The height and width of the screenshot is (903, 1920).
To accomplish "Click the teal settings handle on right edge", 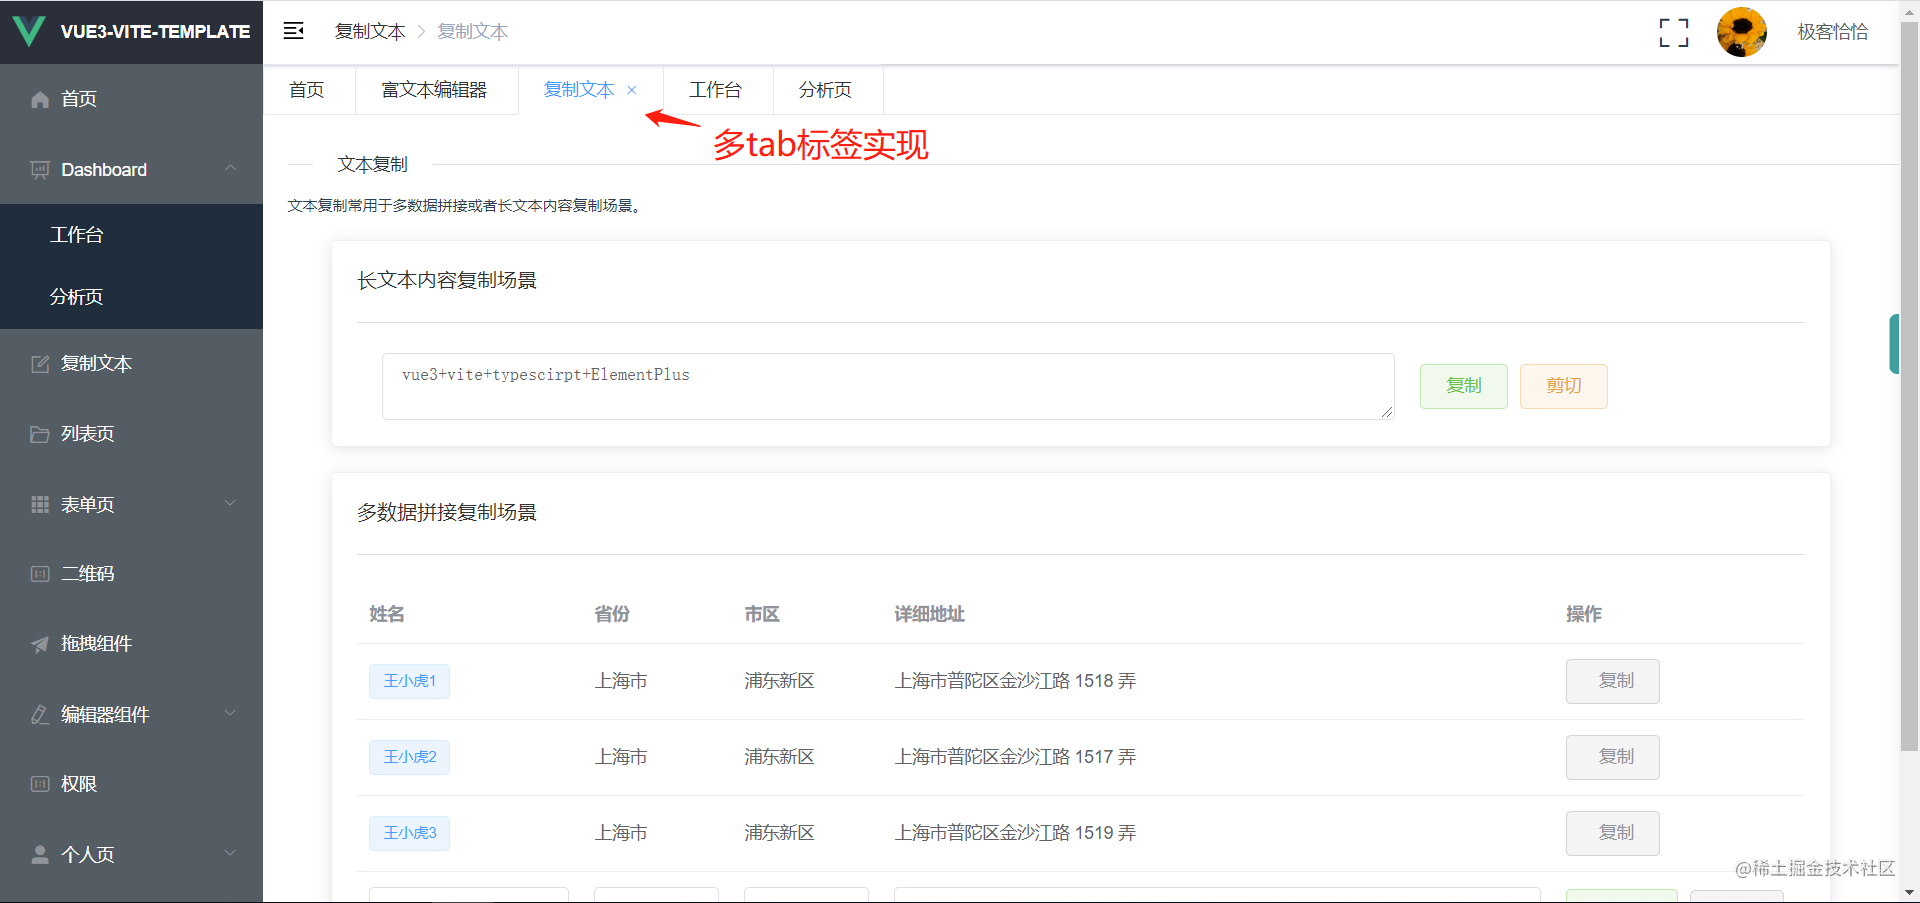I will click(1894, 344).
